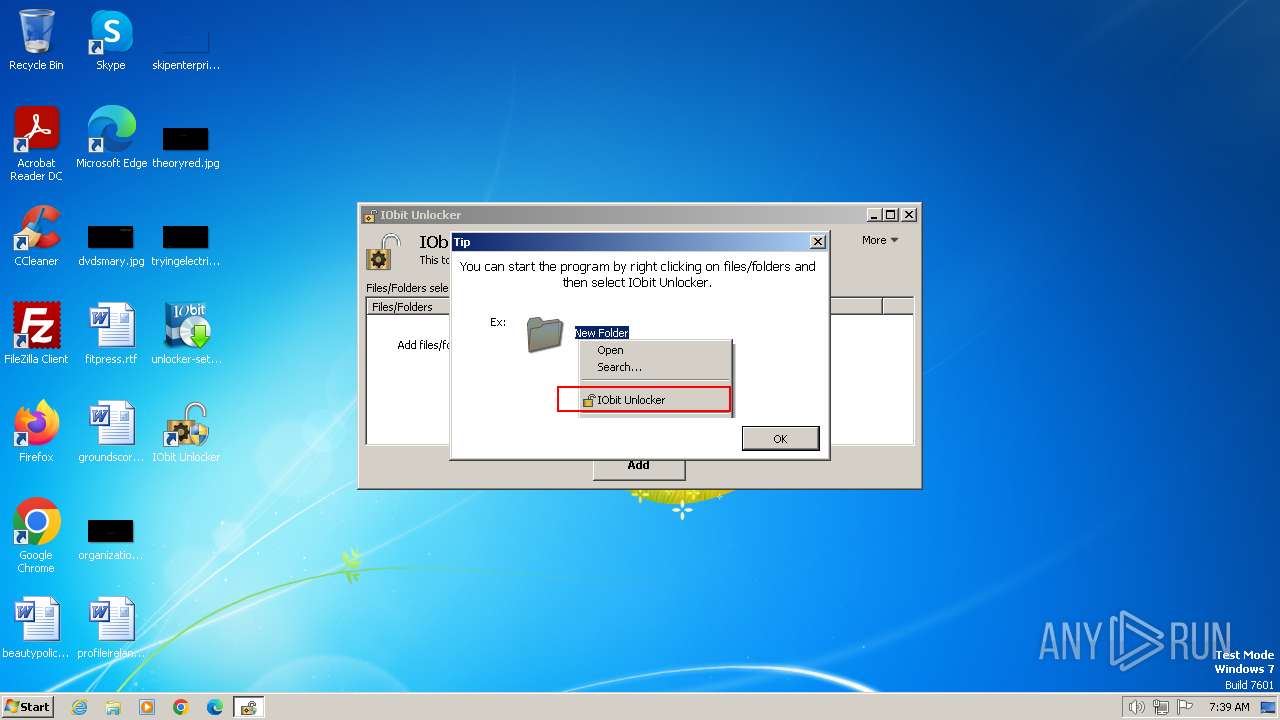Open the More dropdown in IObit Unlocker
Screen dimensions: 1280x720
tap(880, 240)
